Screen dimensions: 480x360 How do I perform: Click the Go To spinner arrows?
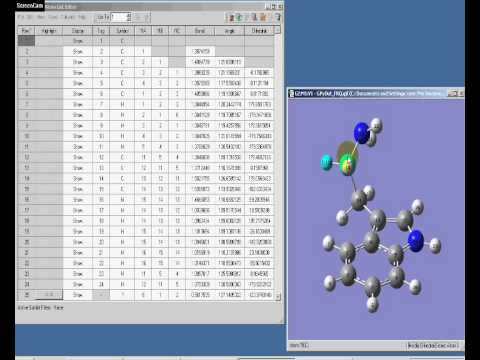tap(129, 17)
